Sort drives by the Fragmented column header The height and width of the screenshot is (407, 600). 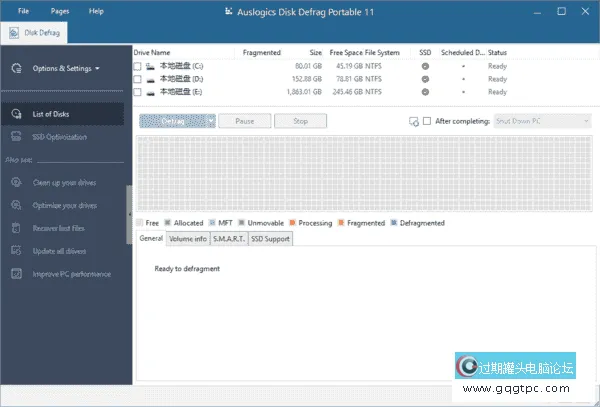coord(262,52)
